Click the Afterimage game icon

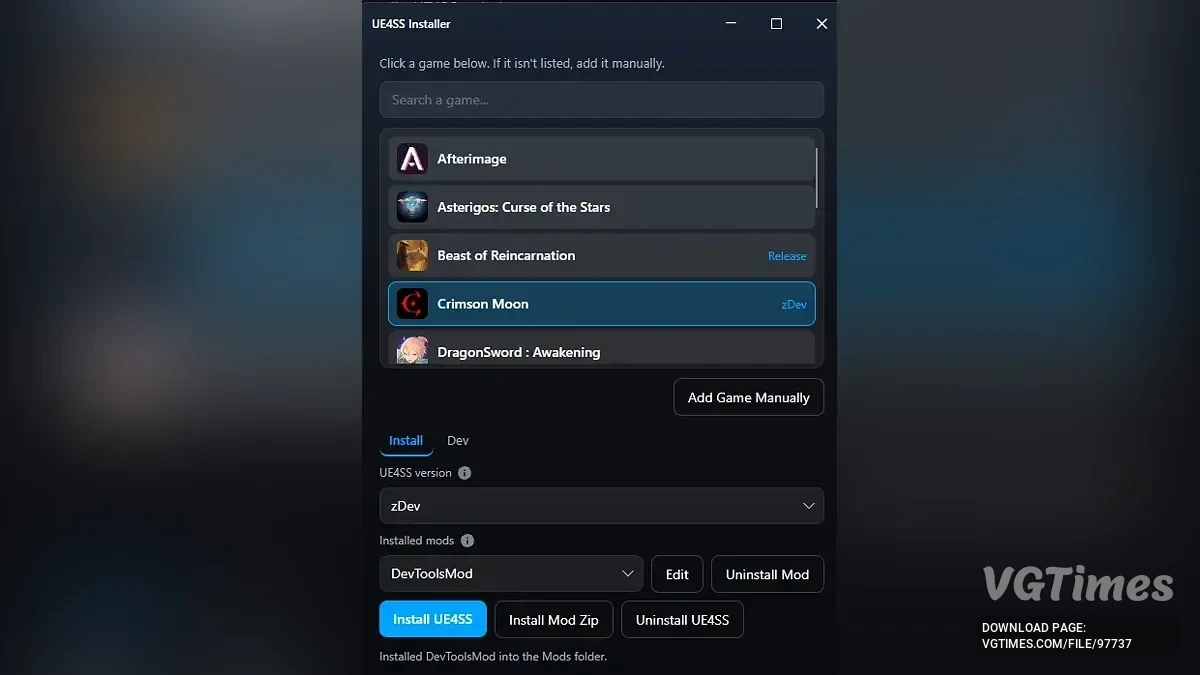(x=412, y=159)
